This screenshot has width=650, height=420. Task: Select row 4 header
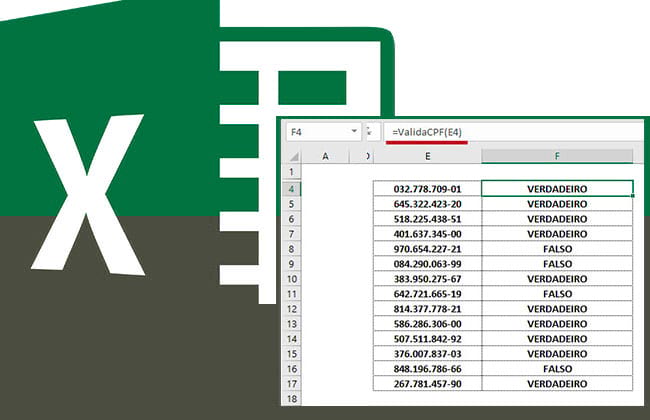pos(291,189)
